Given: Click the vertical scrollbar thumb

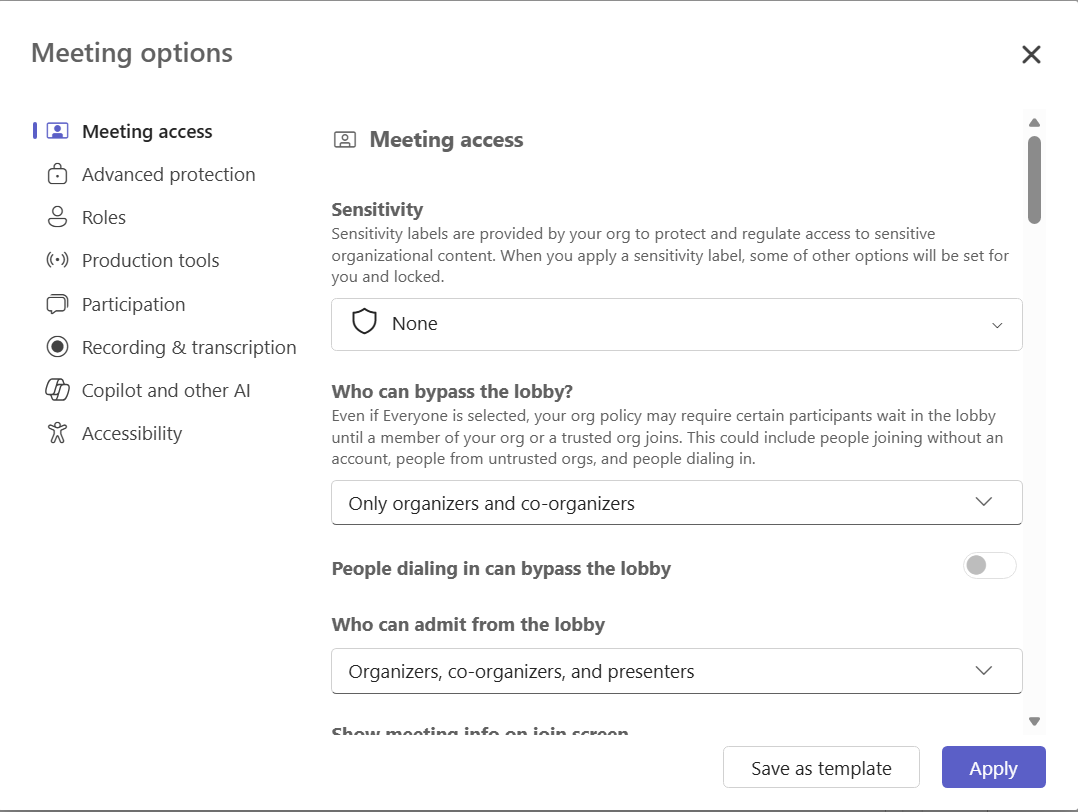Looking at the screenshot, I should [x=1034, y=180].
